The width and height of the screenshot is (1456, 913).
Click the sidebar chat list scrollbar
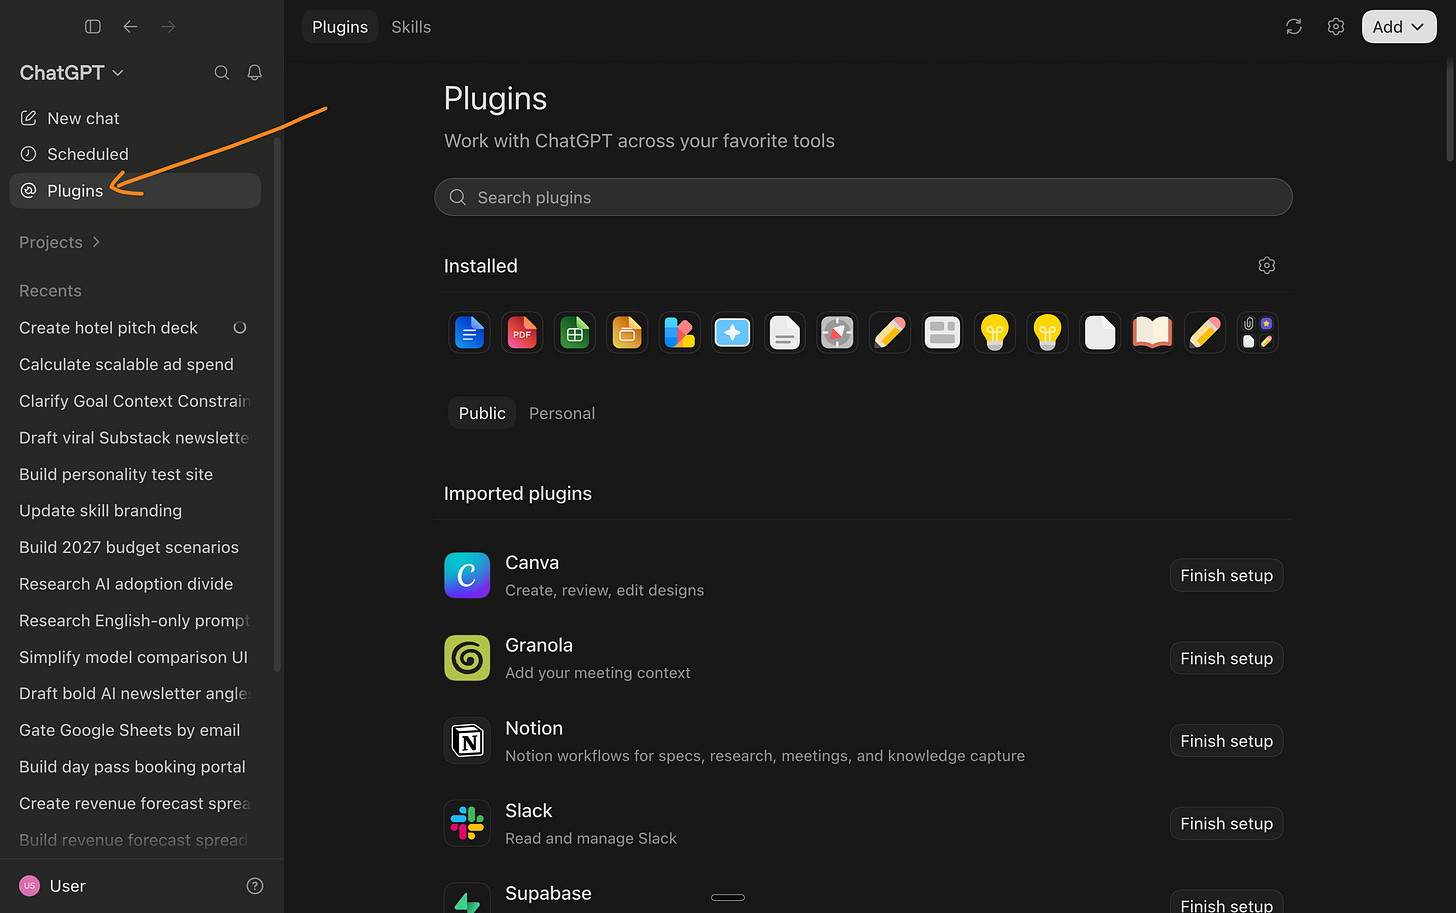click(277, 405)
